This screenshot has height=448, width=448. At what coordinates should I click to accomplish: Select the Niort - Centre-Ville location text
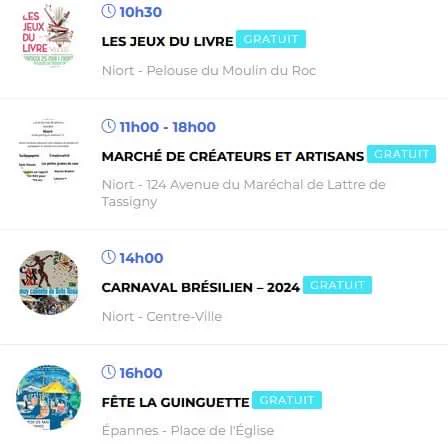click(x=162, y=316)
